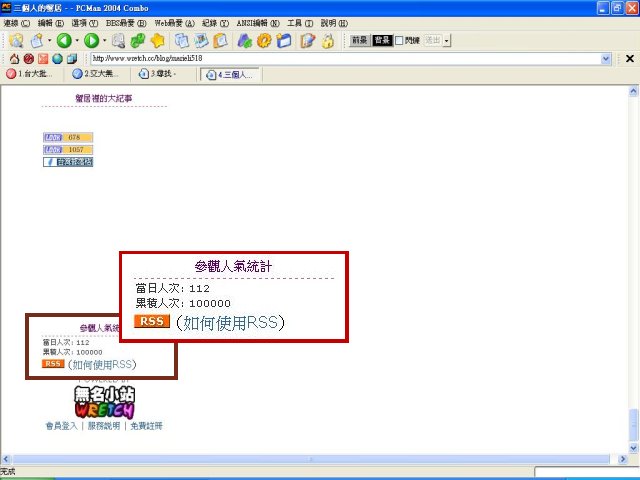640x480 pixels.
Task: Open the 編輯 (E) menu
Action: pyautogui.click(x=51, y=23)
